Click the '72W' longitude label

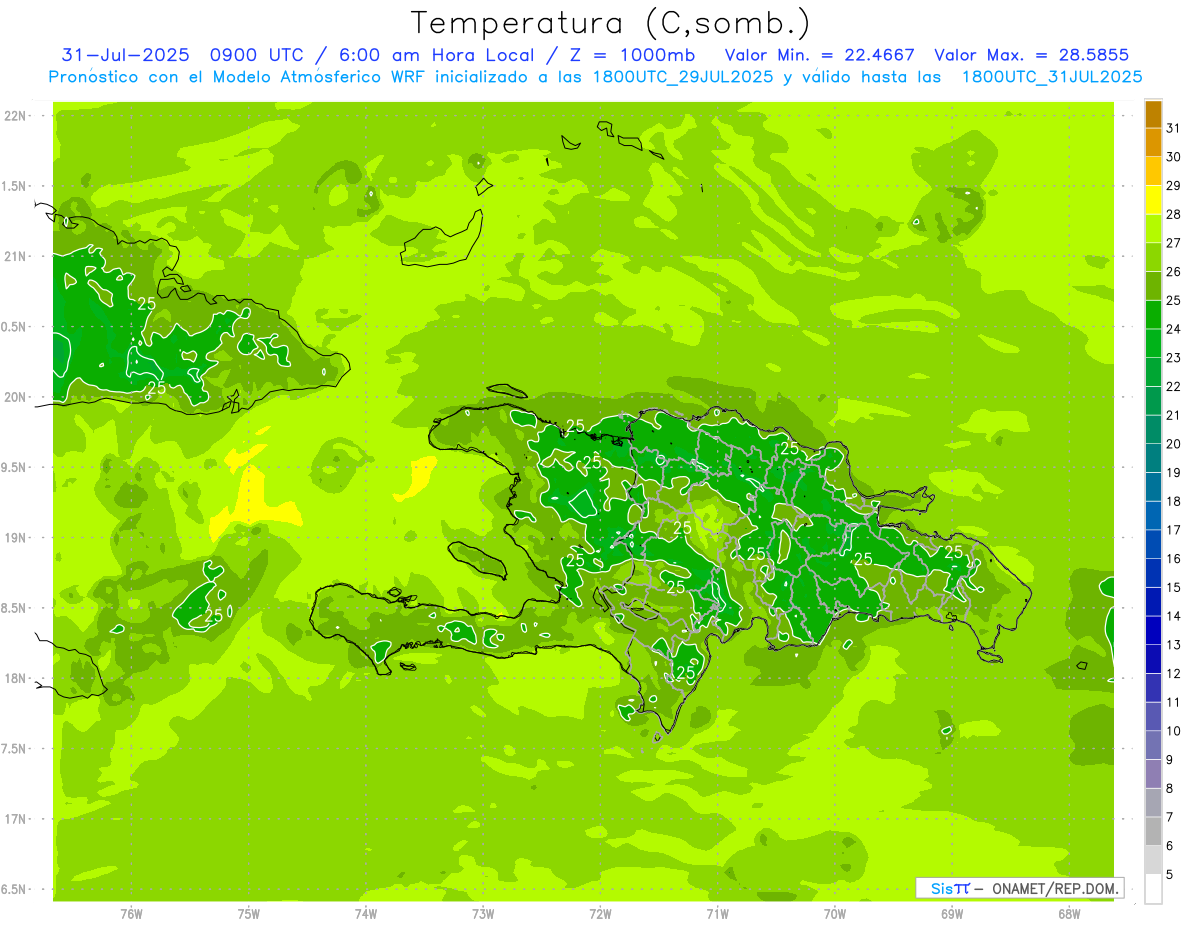(x=601, y=914)
